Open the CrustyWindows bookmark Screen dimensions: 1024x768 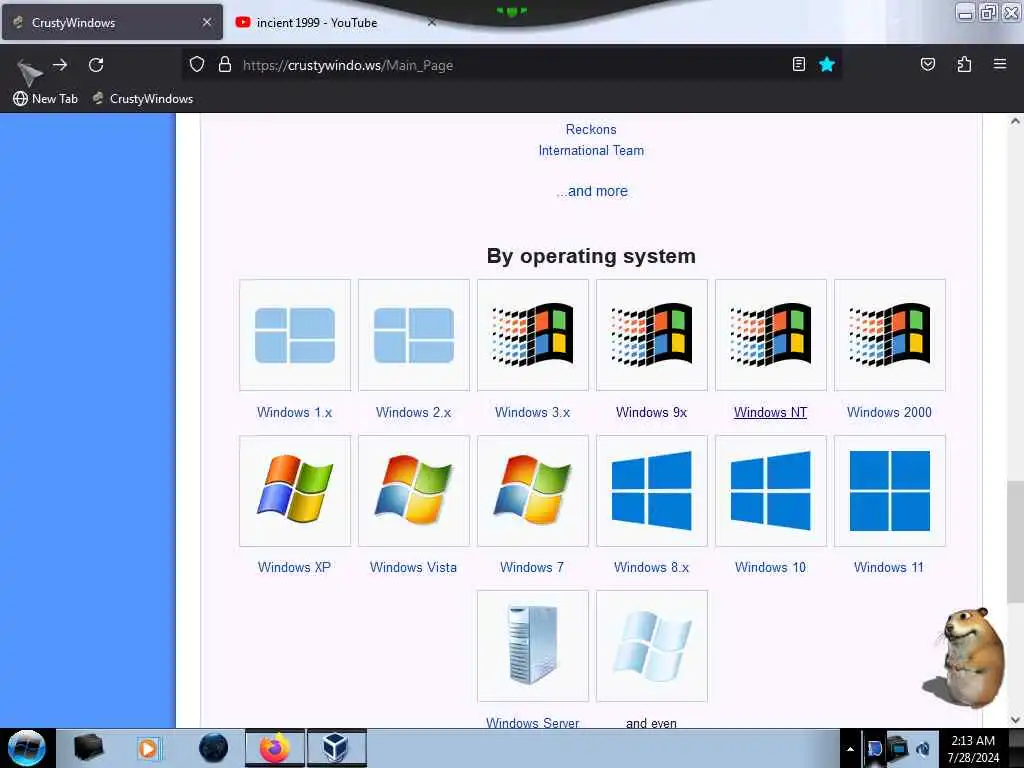pyautogui.click(x=142, y=99)
